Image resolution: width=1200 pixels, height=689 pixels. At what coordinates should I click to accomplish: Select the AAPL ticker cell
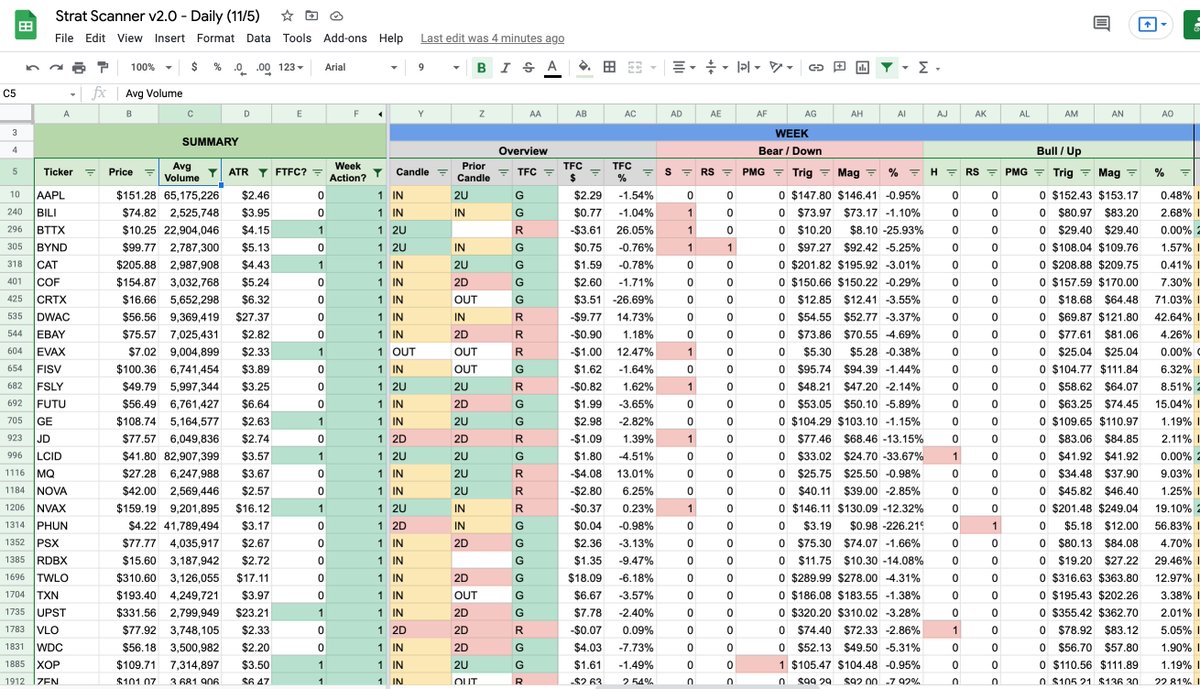tap(66, 195)
